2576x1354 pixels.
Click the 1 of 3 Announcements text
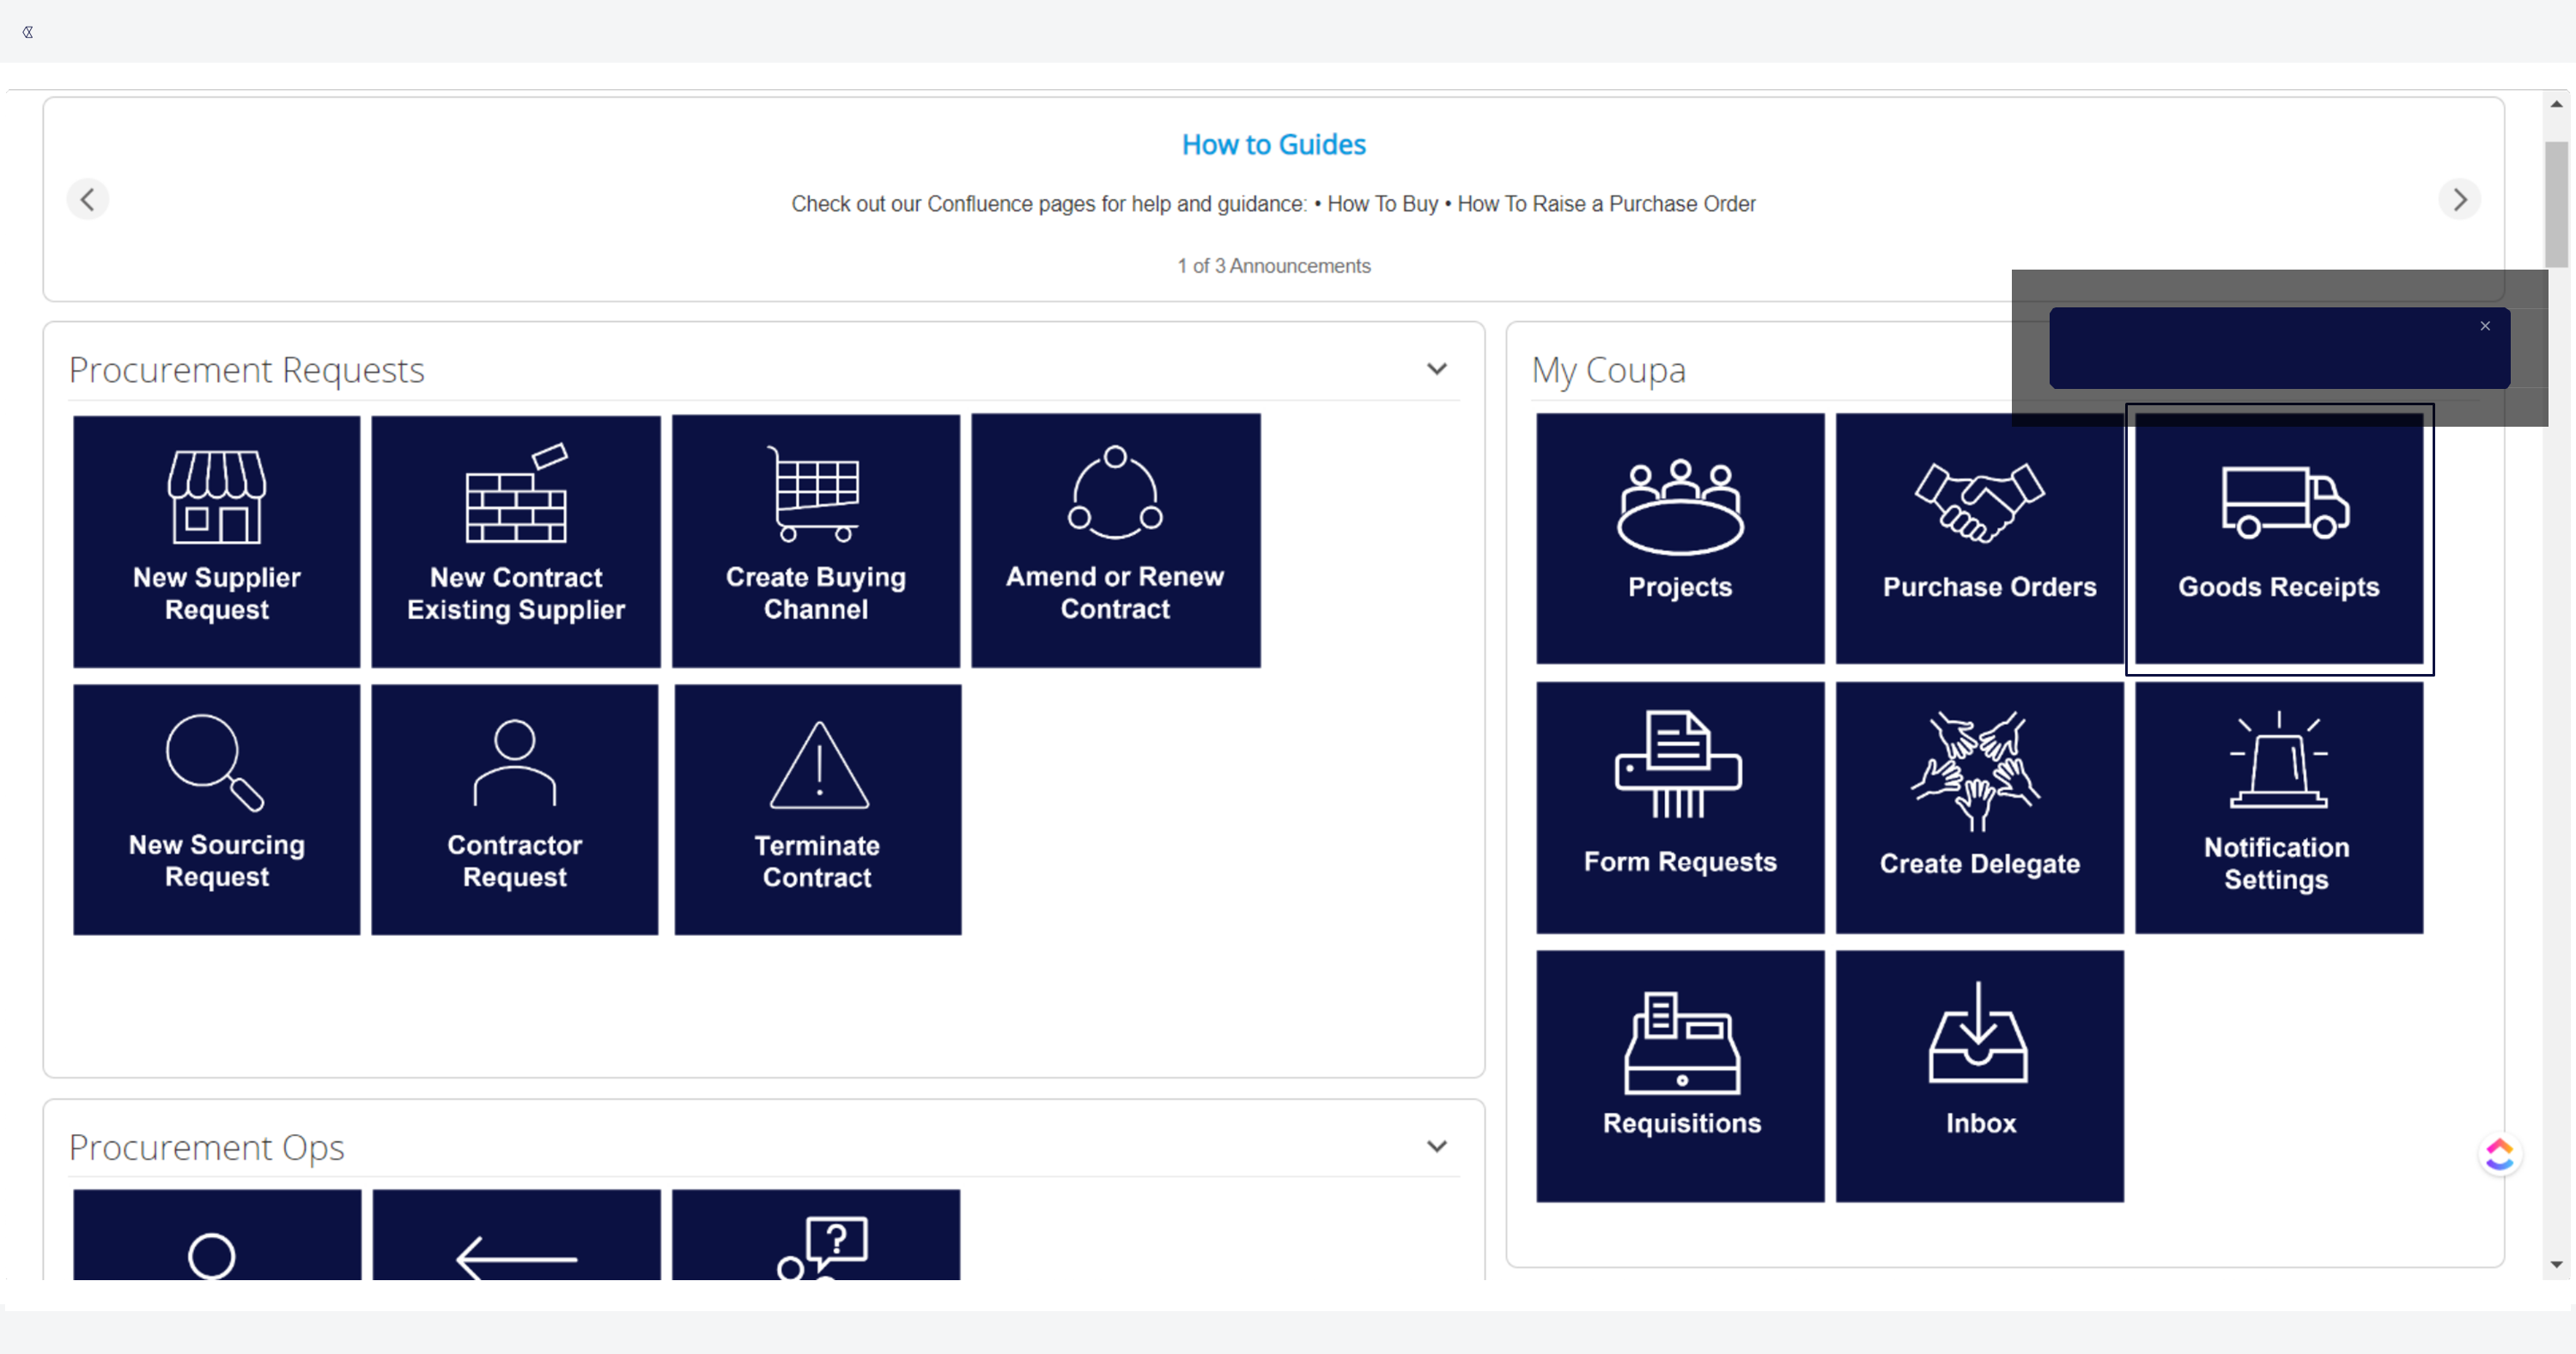[x=1274, y=266]
